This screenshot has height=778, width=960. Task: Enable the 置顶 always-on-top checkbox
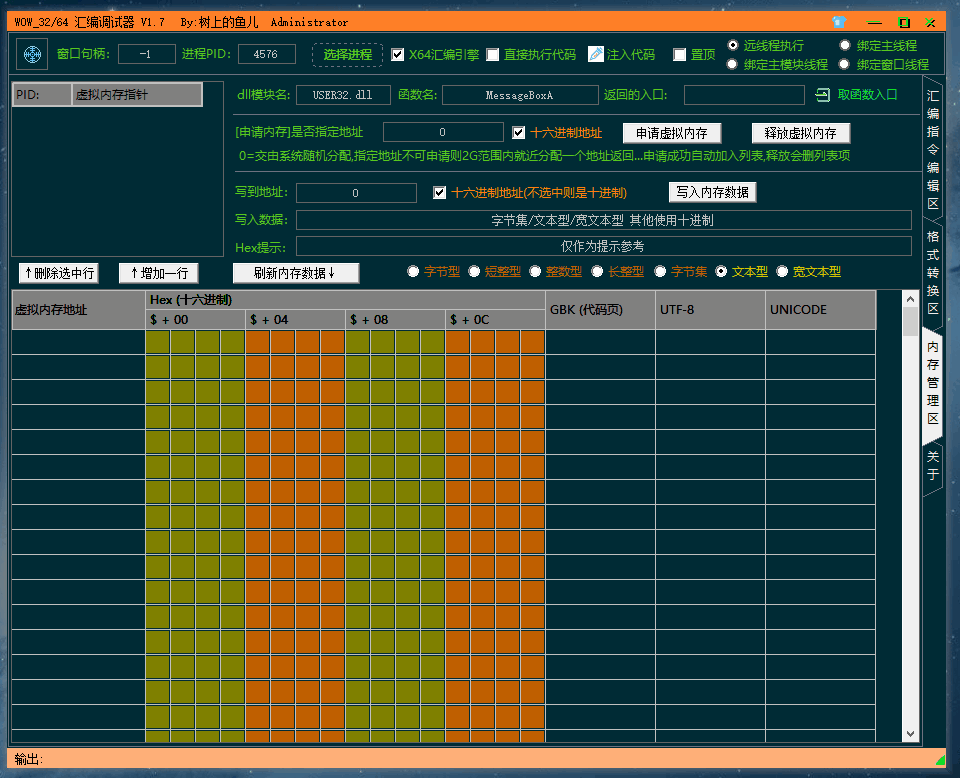coord(679,54)
